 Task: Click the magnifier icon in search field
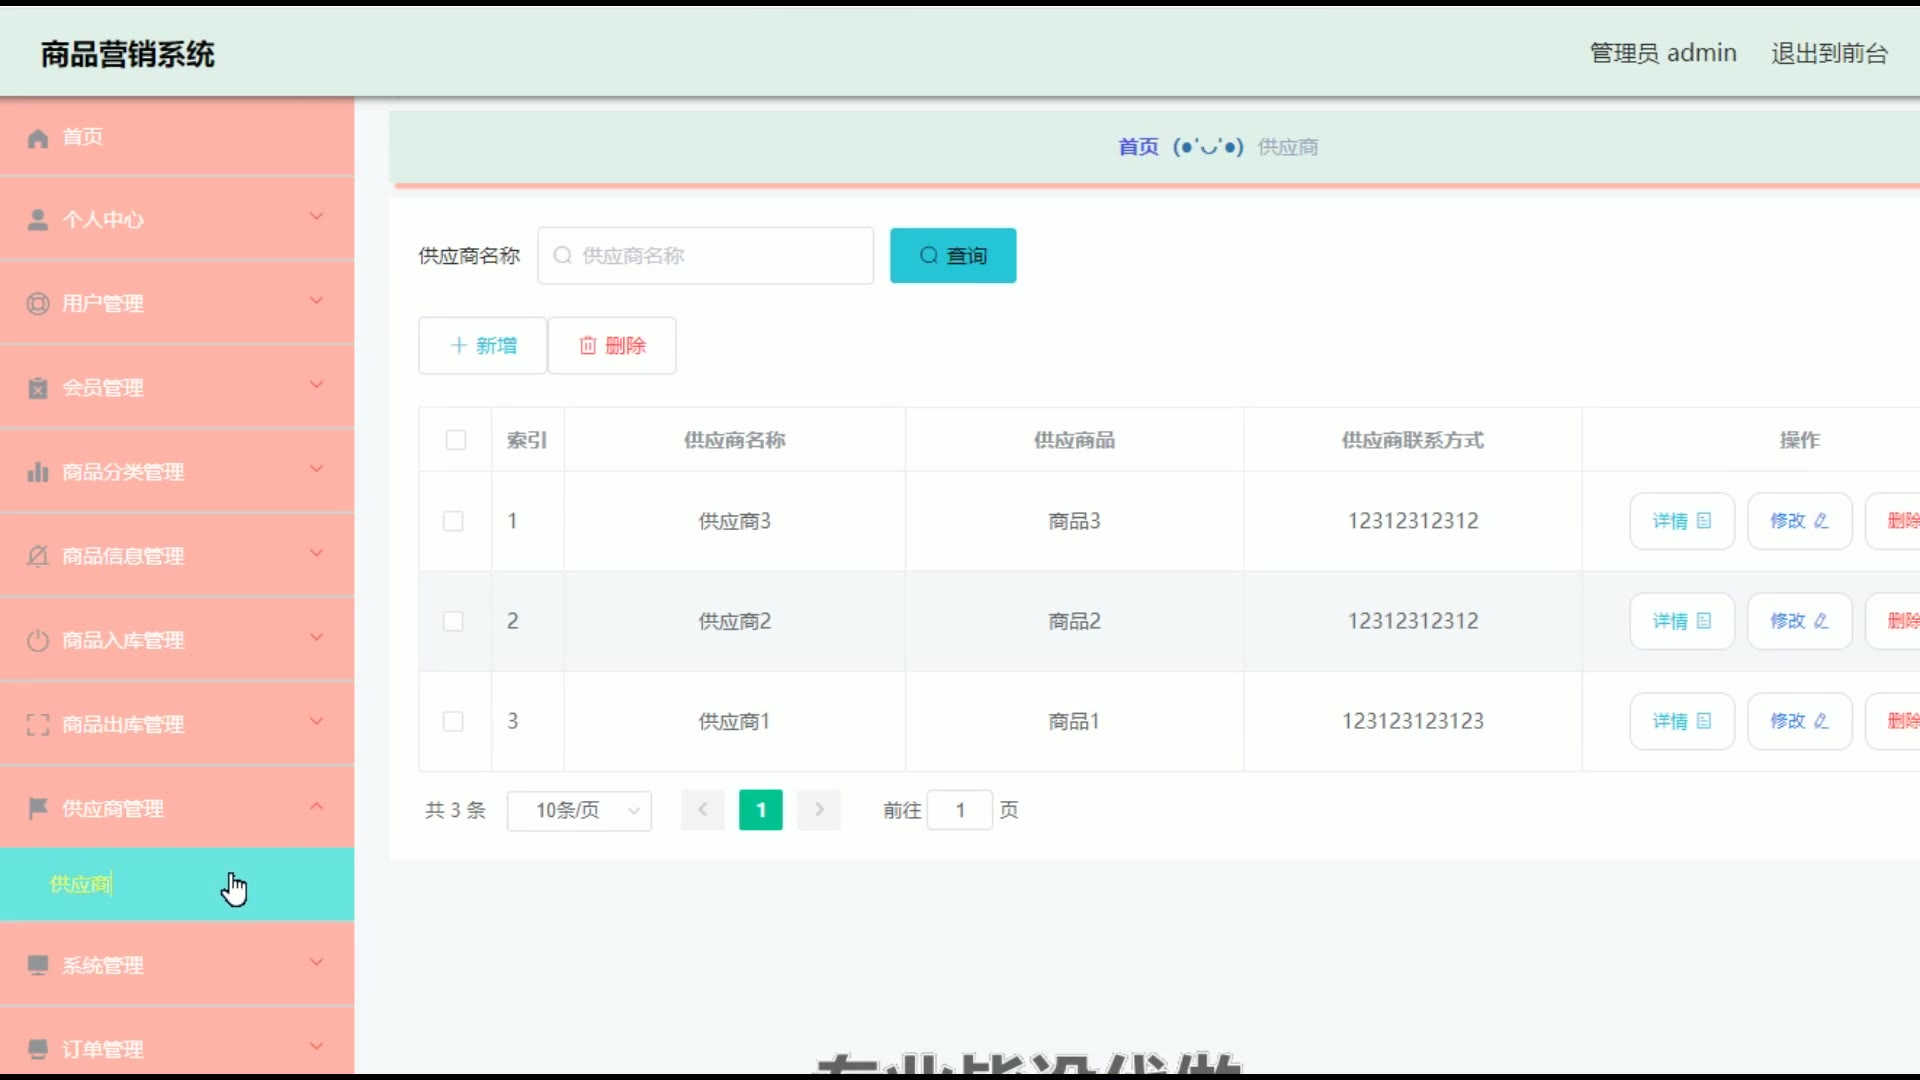point(563,256)
